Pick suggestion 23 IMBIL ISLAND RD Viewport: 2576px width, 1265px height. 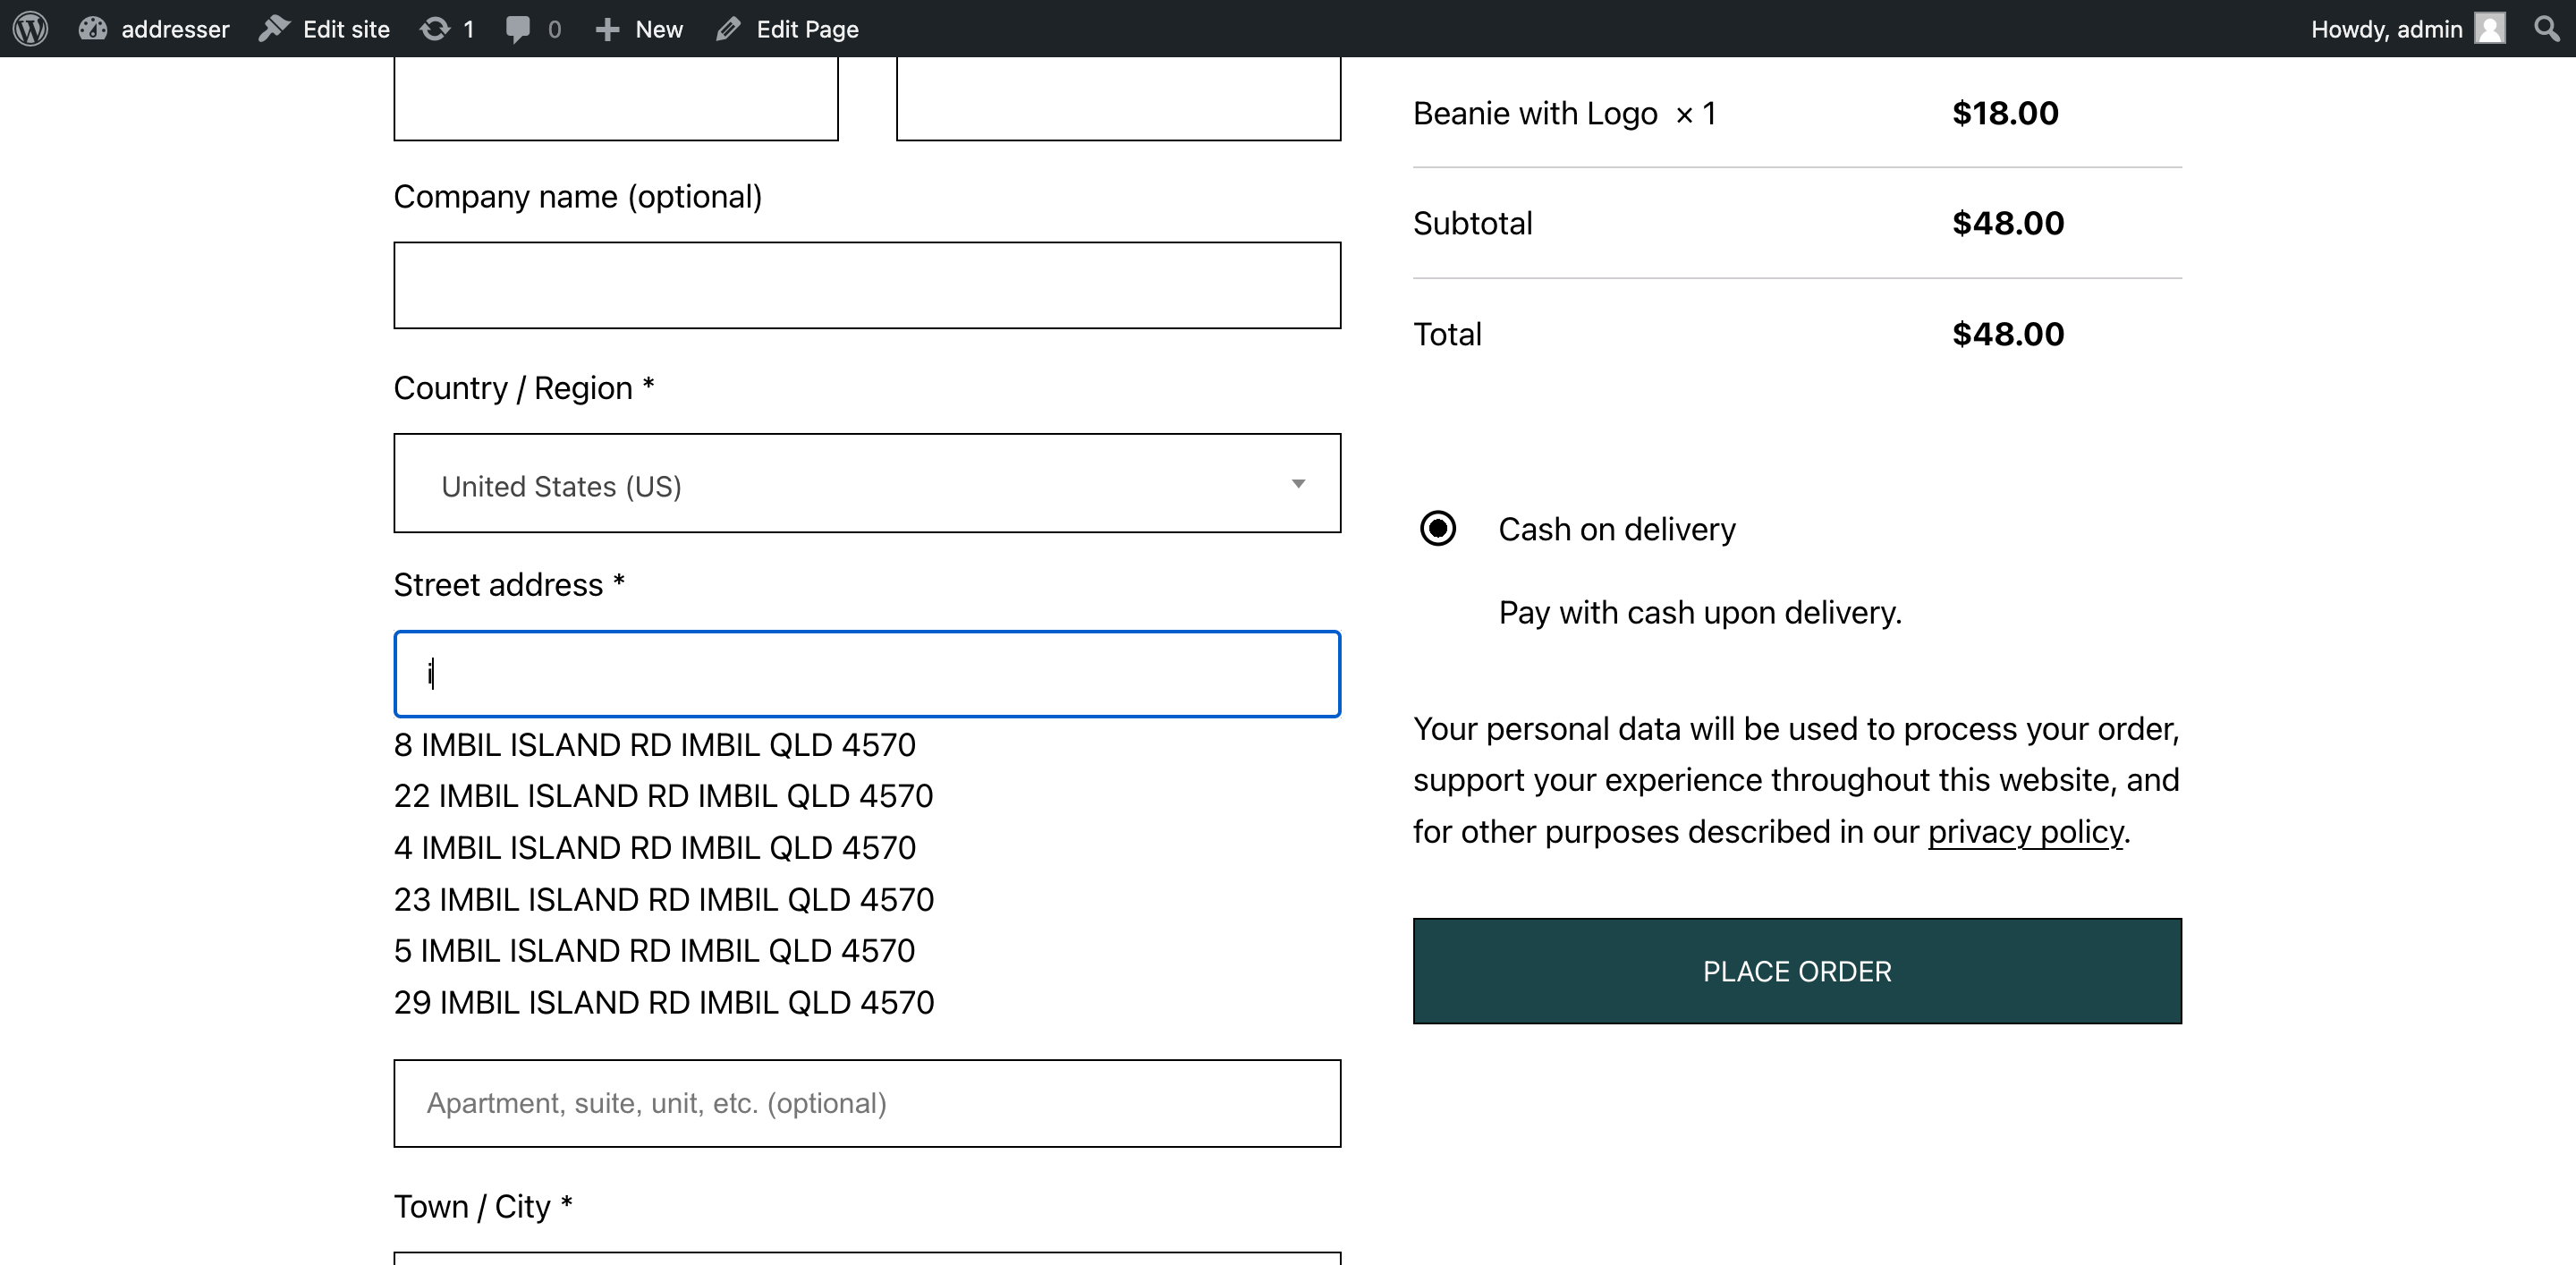664,899
